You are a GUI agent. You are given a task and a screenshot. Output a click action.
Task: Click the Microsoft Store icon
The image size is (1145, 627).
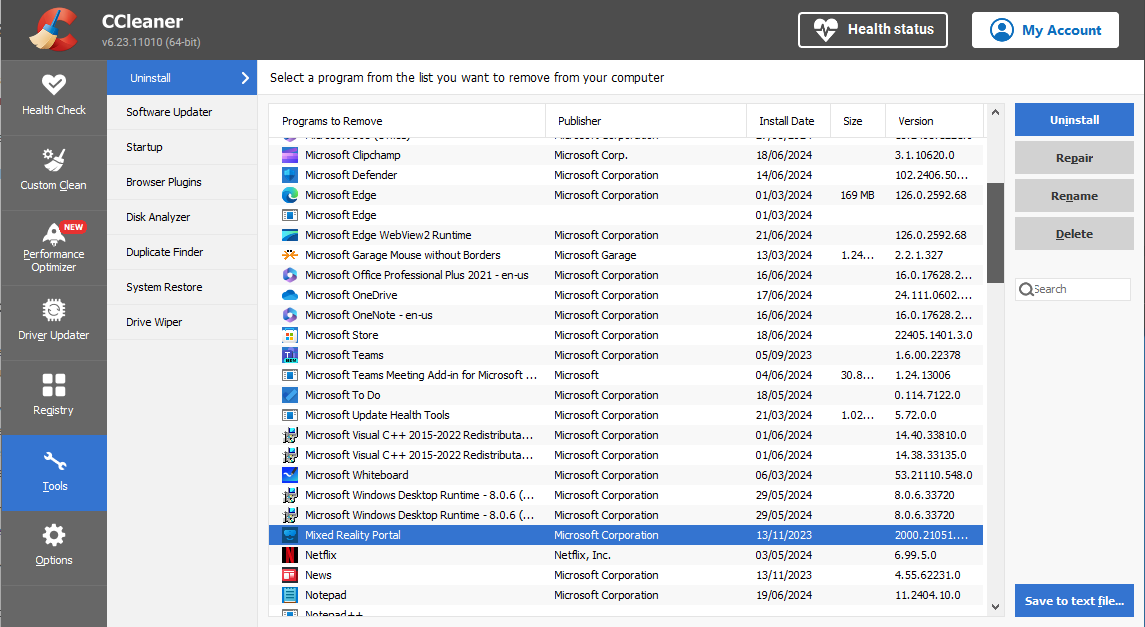point(290,335)
